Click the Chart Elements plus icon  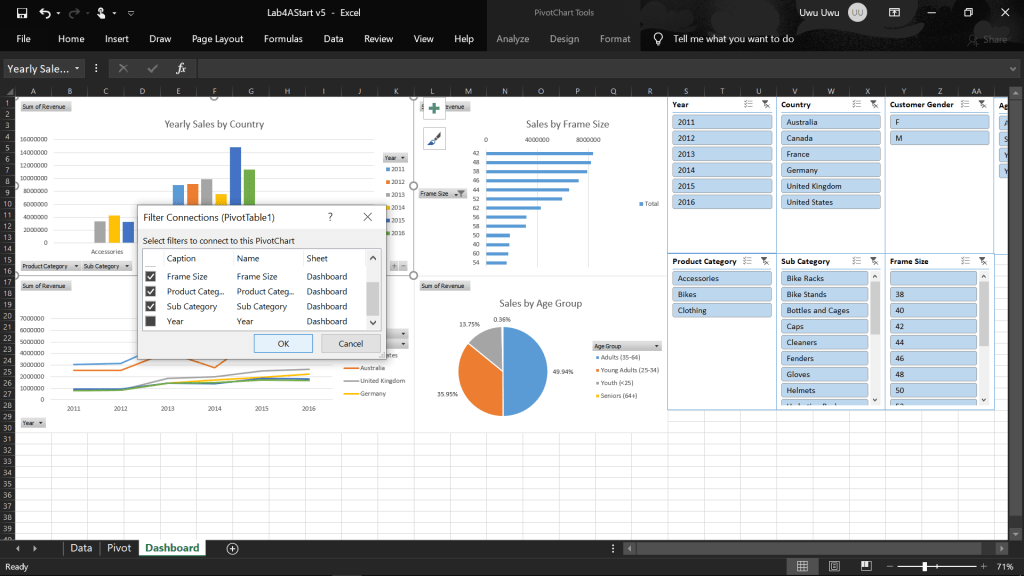tap(435, 109)
